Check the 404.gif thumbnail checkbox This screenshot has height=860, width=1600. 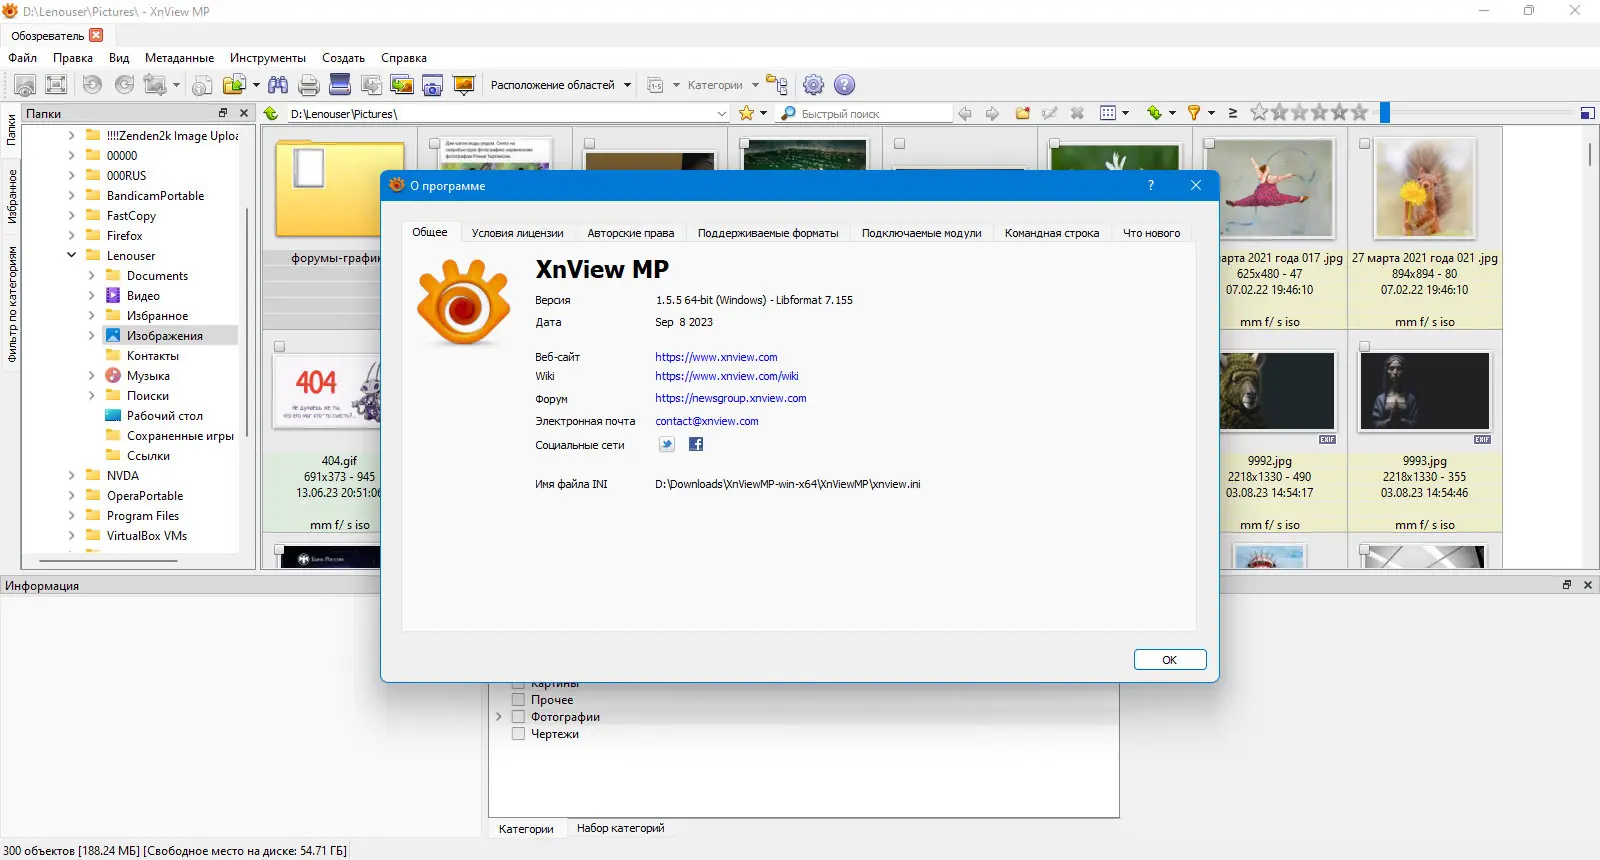coord(280,347)
